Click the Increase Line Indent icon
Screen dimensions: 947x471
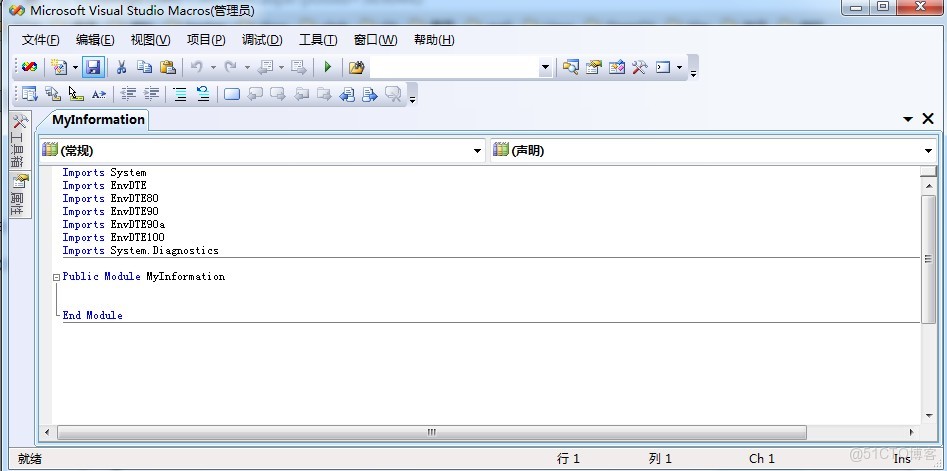151,94
